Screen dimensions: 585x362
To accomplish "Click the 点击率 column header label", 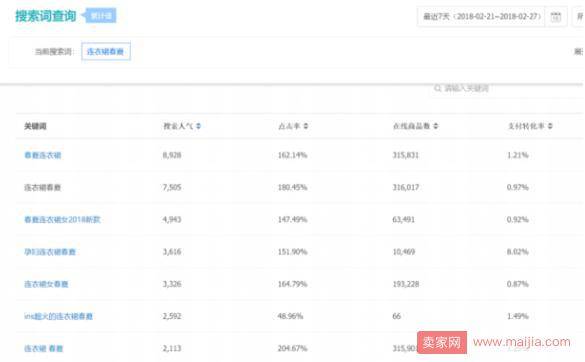I will pos(289,126).
